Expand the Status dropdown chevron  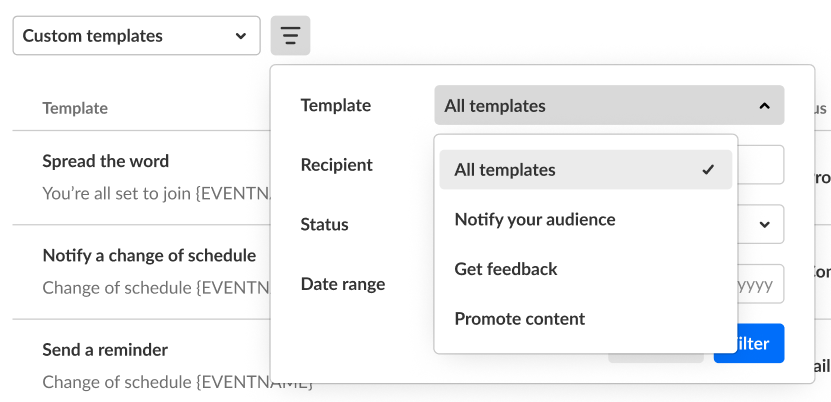tap(764, 225)
